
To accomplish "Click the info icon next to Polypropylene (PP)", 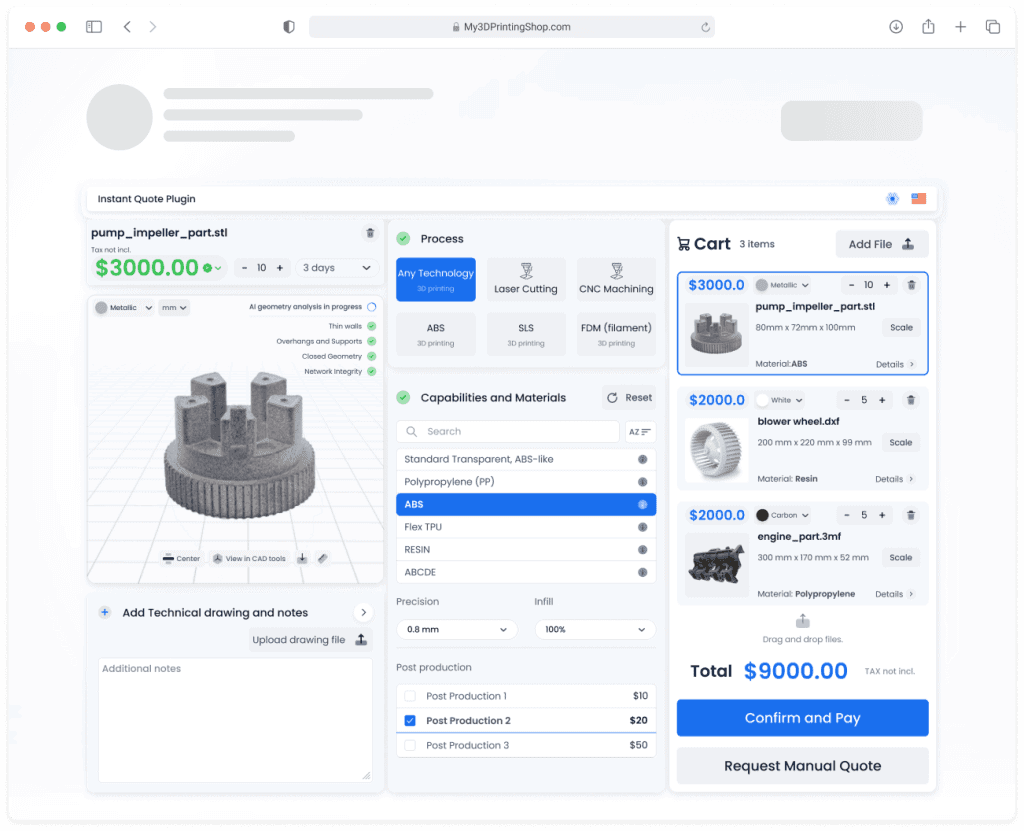I will [x=642, y=482].
